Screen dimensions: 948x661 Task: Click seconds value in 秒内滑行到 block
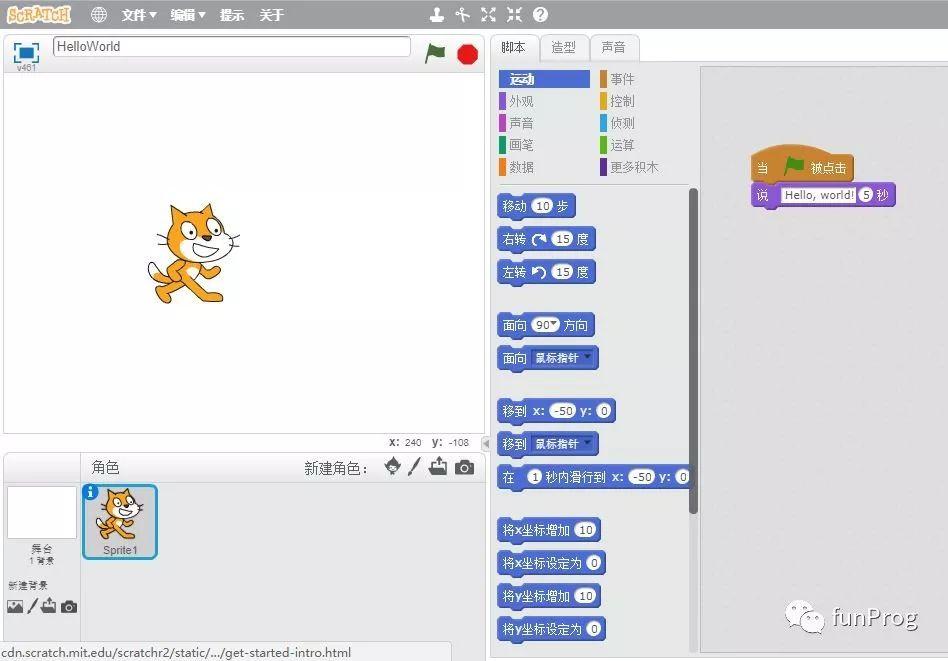point(534,477)
